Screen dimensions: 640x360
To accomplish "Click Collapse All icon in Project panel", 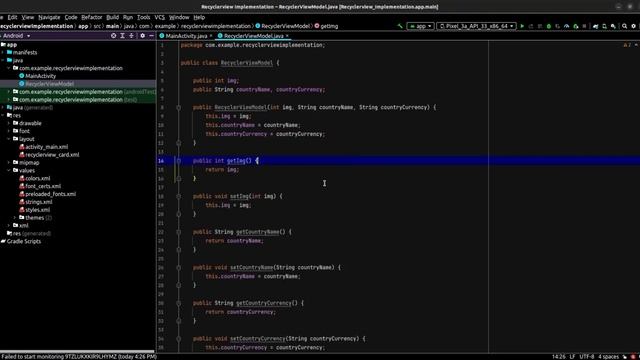I will click(x=131, y=36).
